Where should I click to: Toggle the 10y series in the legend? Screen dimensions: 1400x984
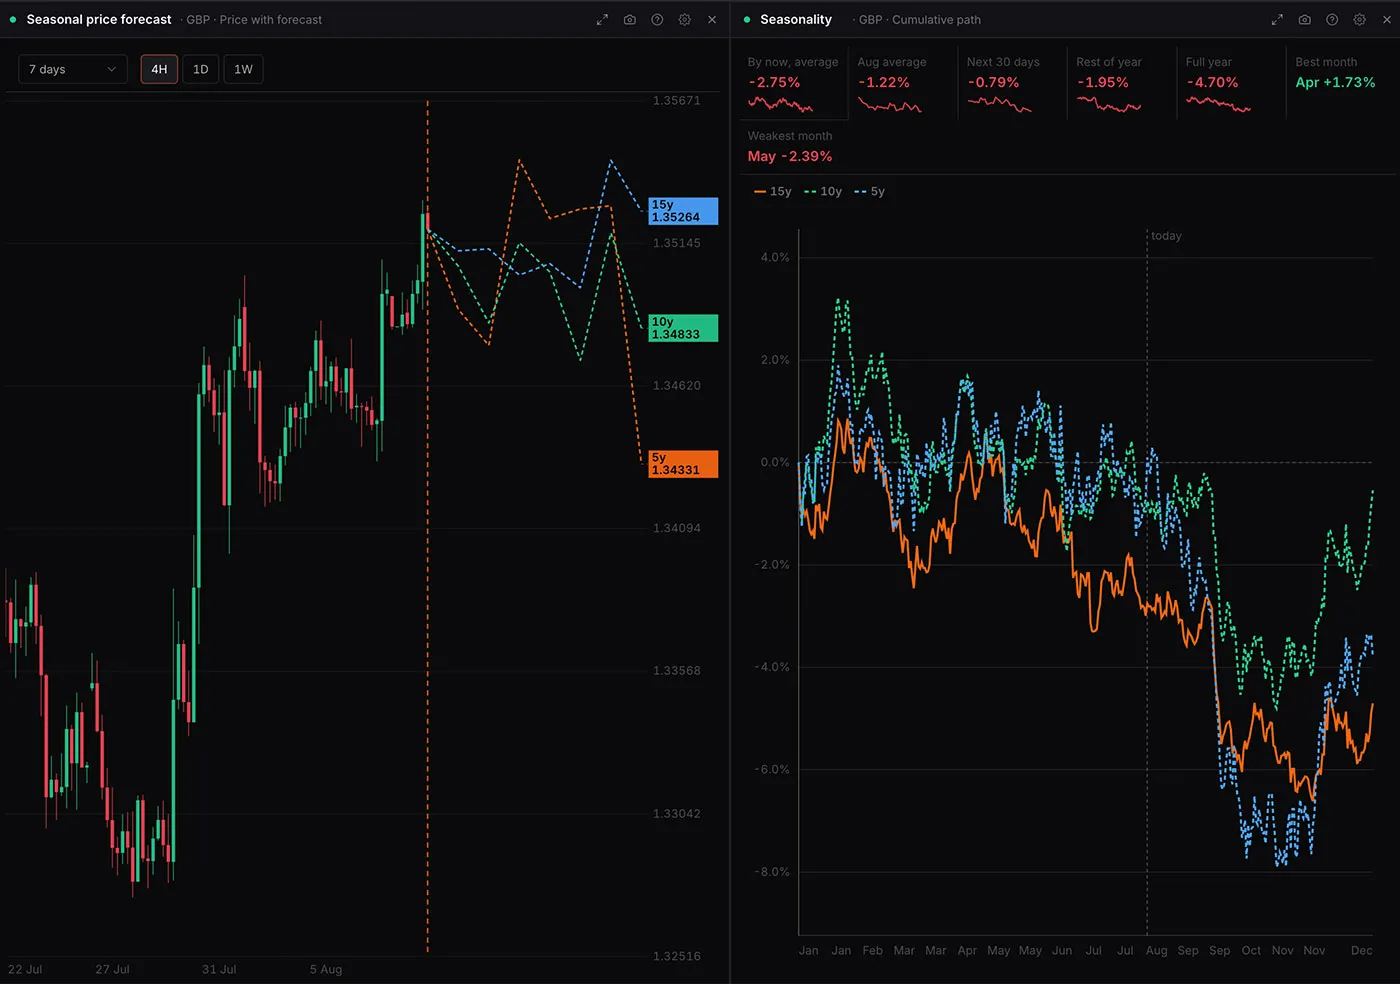823,191
